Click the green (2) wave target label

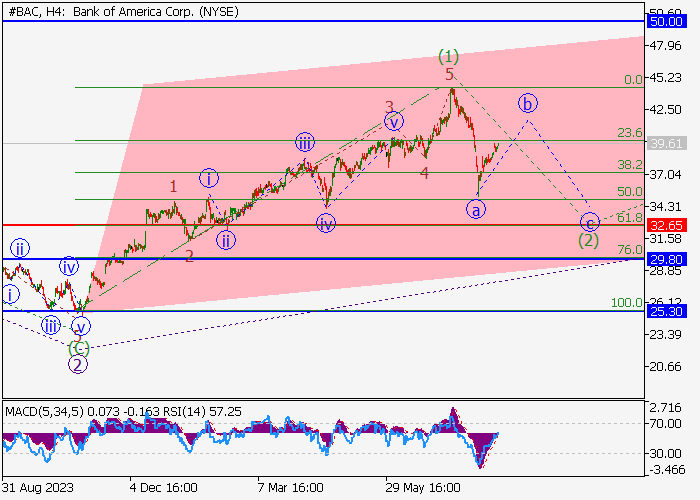coord(589,240)
